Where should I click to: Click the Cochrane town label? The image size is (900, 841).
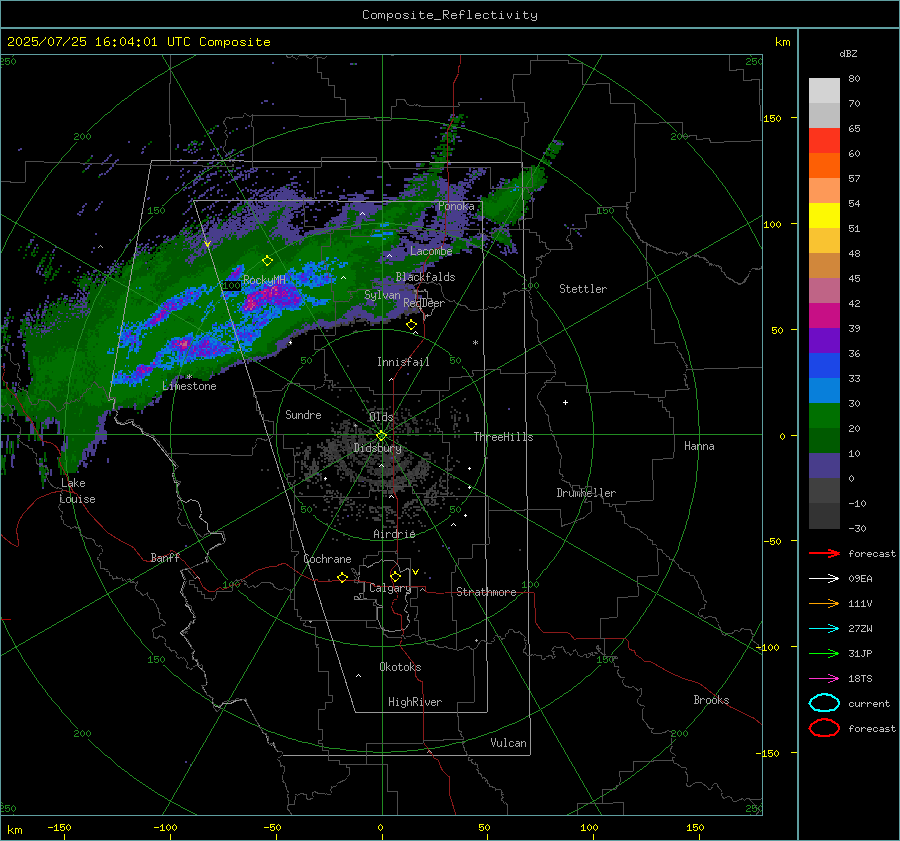point(327,559)
